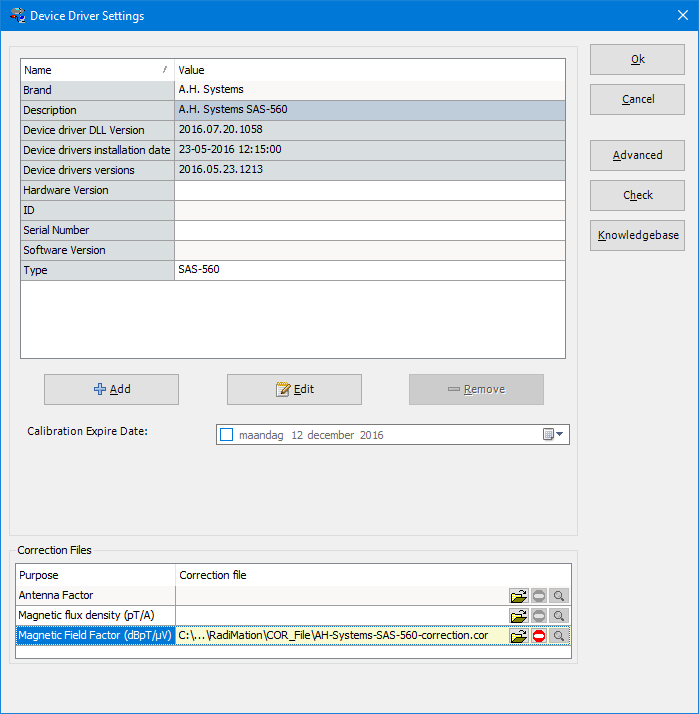The image size is (699, 714).
Task: Add a new property with the Add button
Action: (111, 389)
